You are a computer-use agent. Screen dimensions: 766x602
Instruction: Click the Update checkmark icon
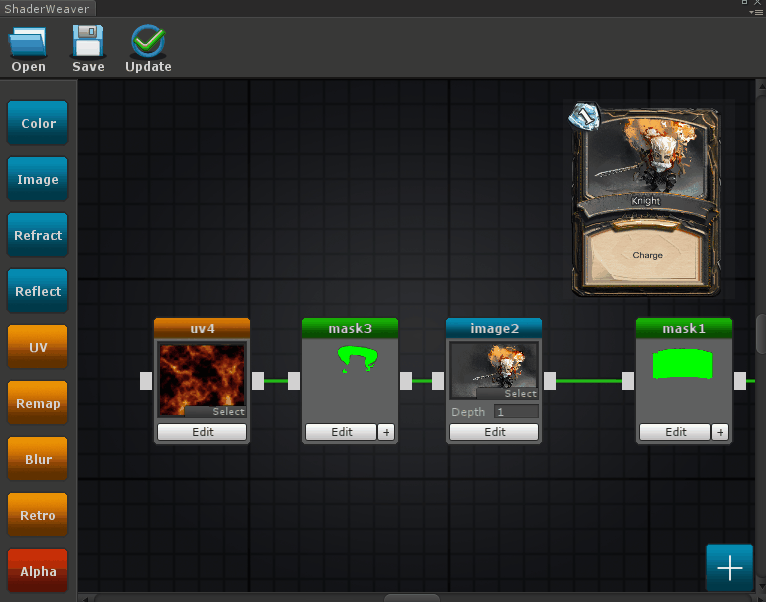[148, 42]
